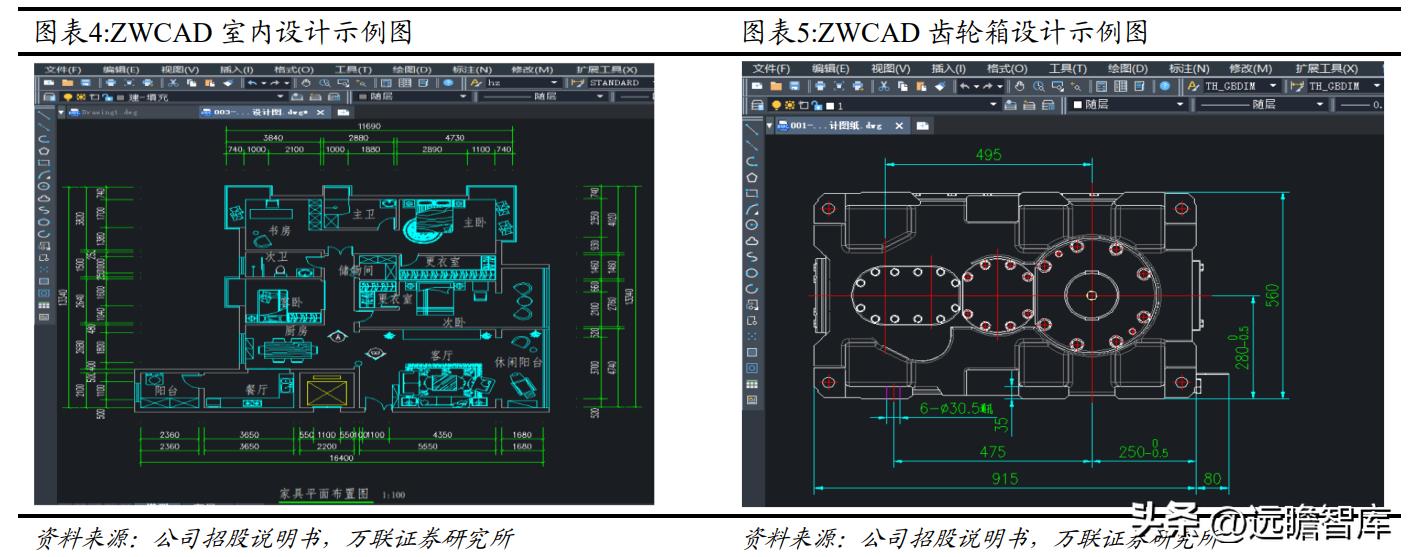Toggle layer on/off bulb in gearbox window
Viewport: 1408px width, 557px height.
pos(776,105)
